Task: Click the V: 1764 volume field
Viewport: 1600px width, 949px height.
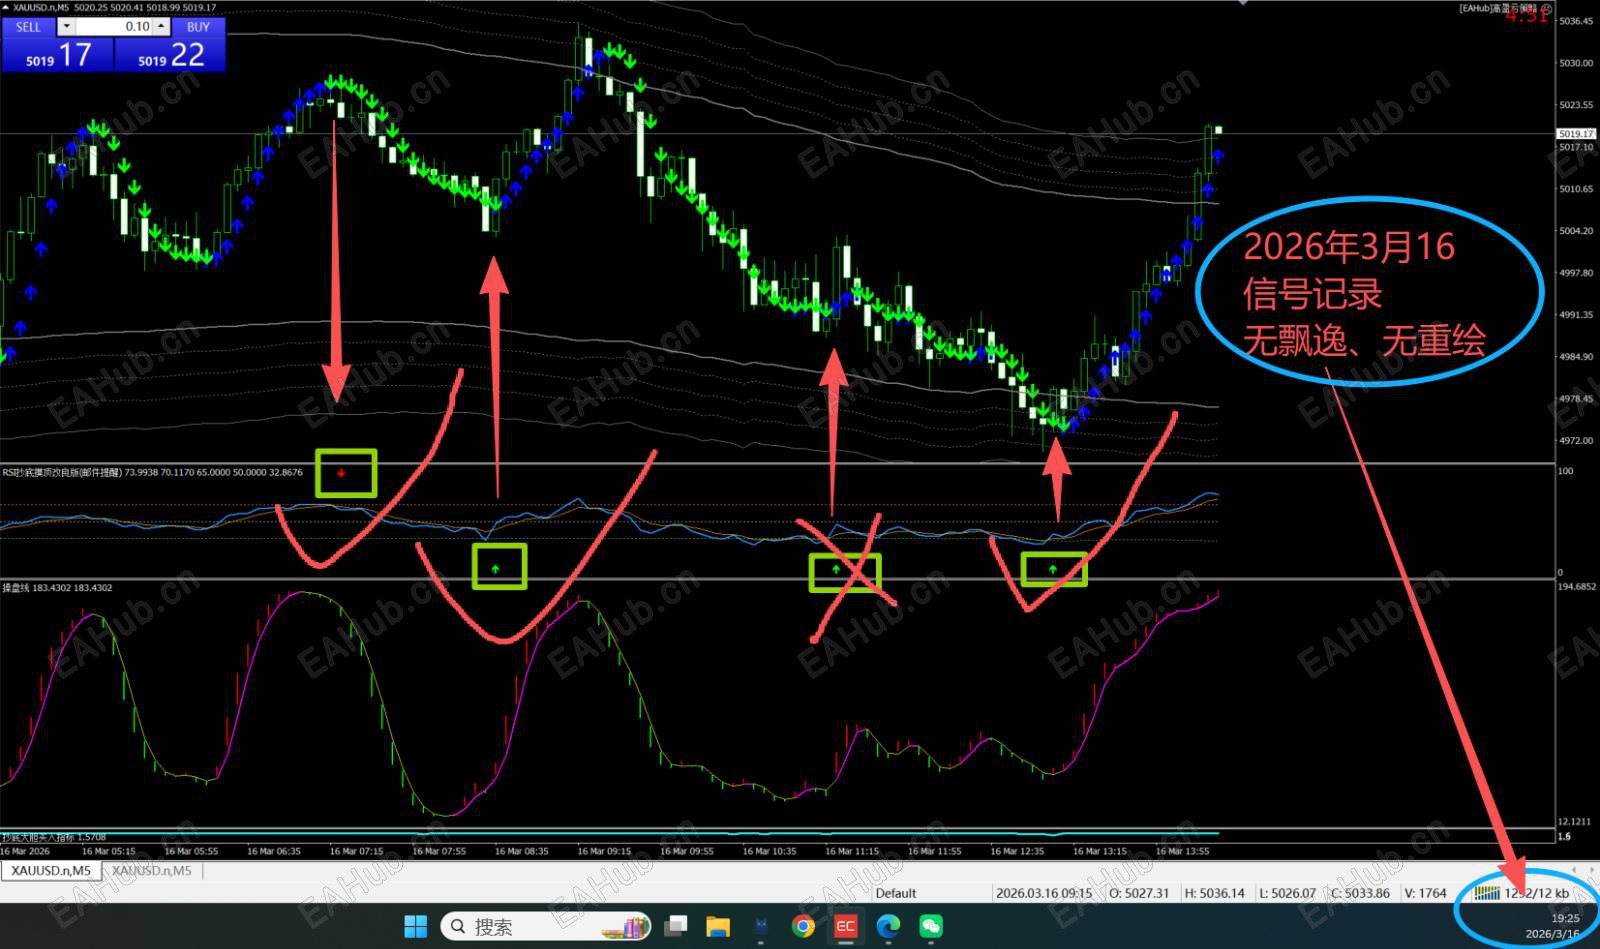Action: pos(1425,893)
